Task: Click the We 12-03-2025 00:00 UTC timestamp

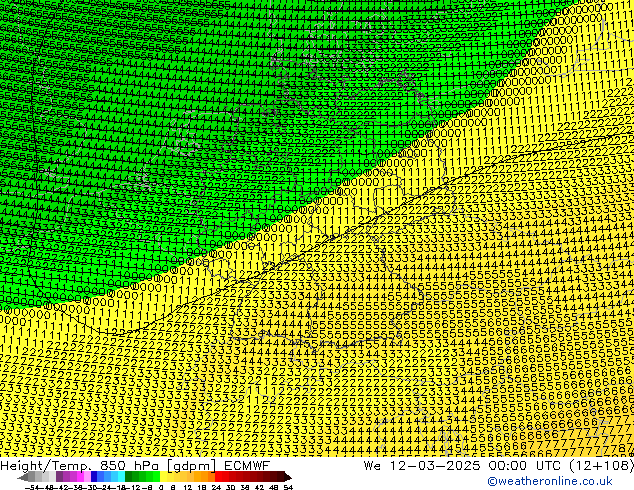Action: coord(499,466)
